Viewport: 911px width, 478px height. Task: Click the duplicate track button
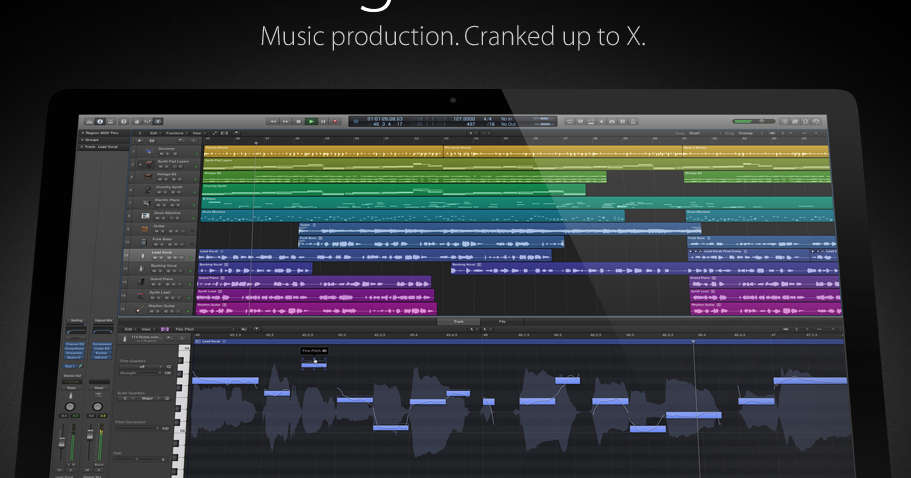click(x=152, y=140)
